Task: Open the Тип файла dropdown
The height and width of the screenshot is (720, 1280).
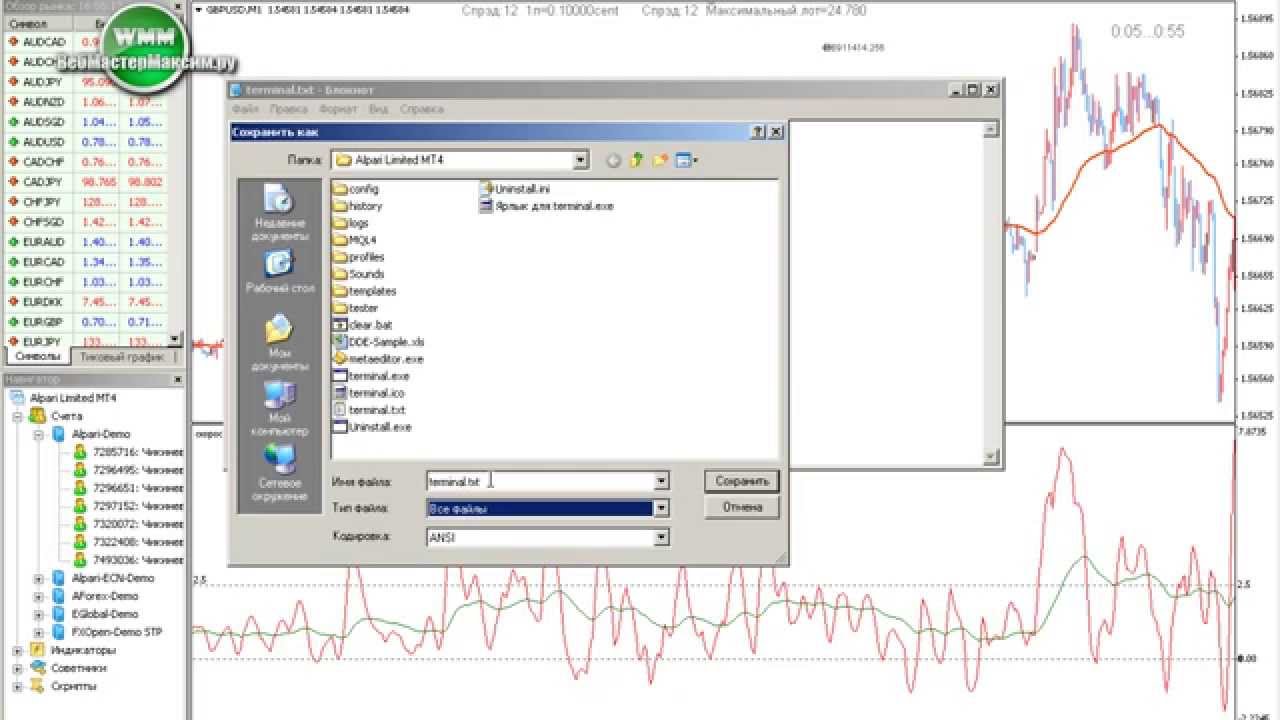Action: (661, 508)
